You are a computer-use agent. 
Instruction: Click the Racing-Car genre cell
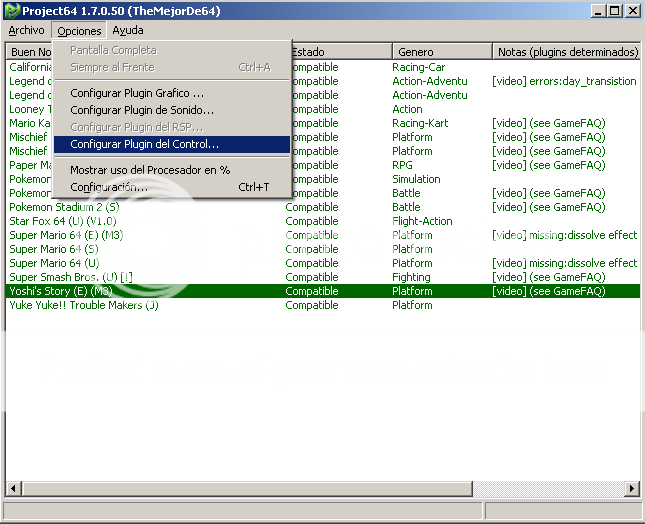[418, 67]
